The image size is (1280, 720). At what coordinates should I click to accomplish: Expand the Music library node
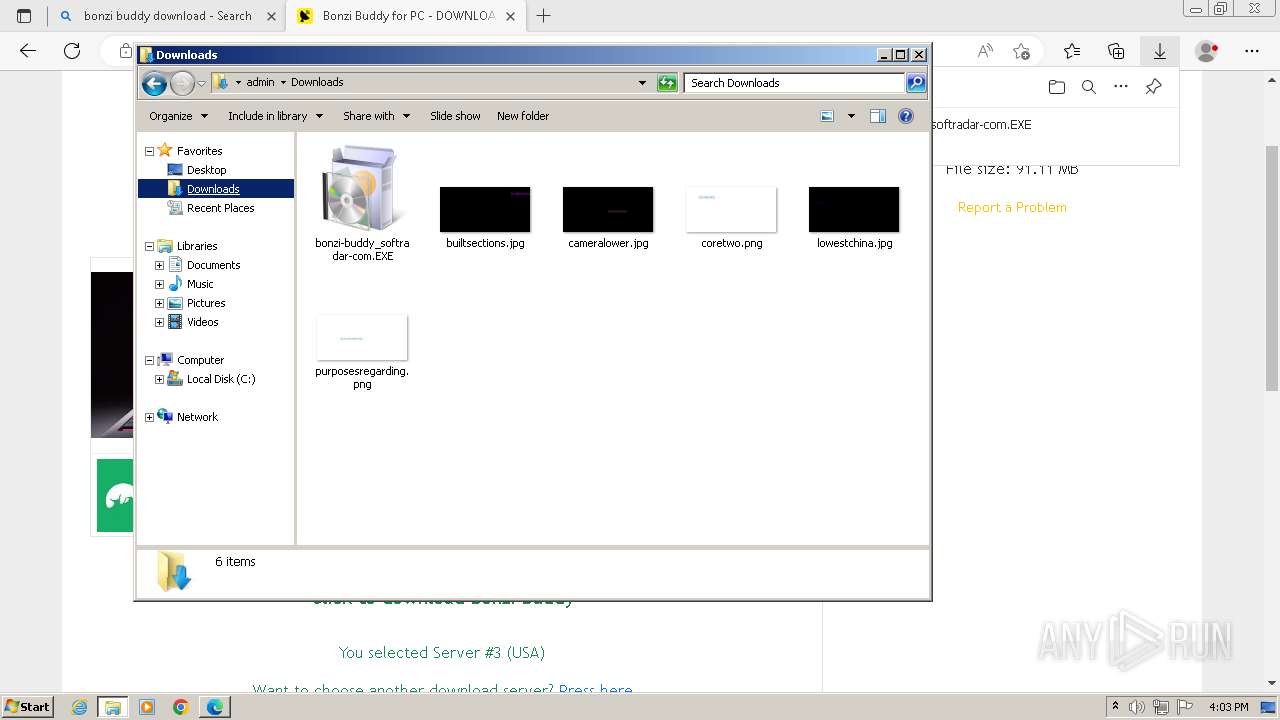pos(159,284)
